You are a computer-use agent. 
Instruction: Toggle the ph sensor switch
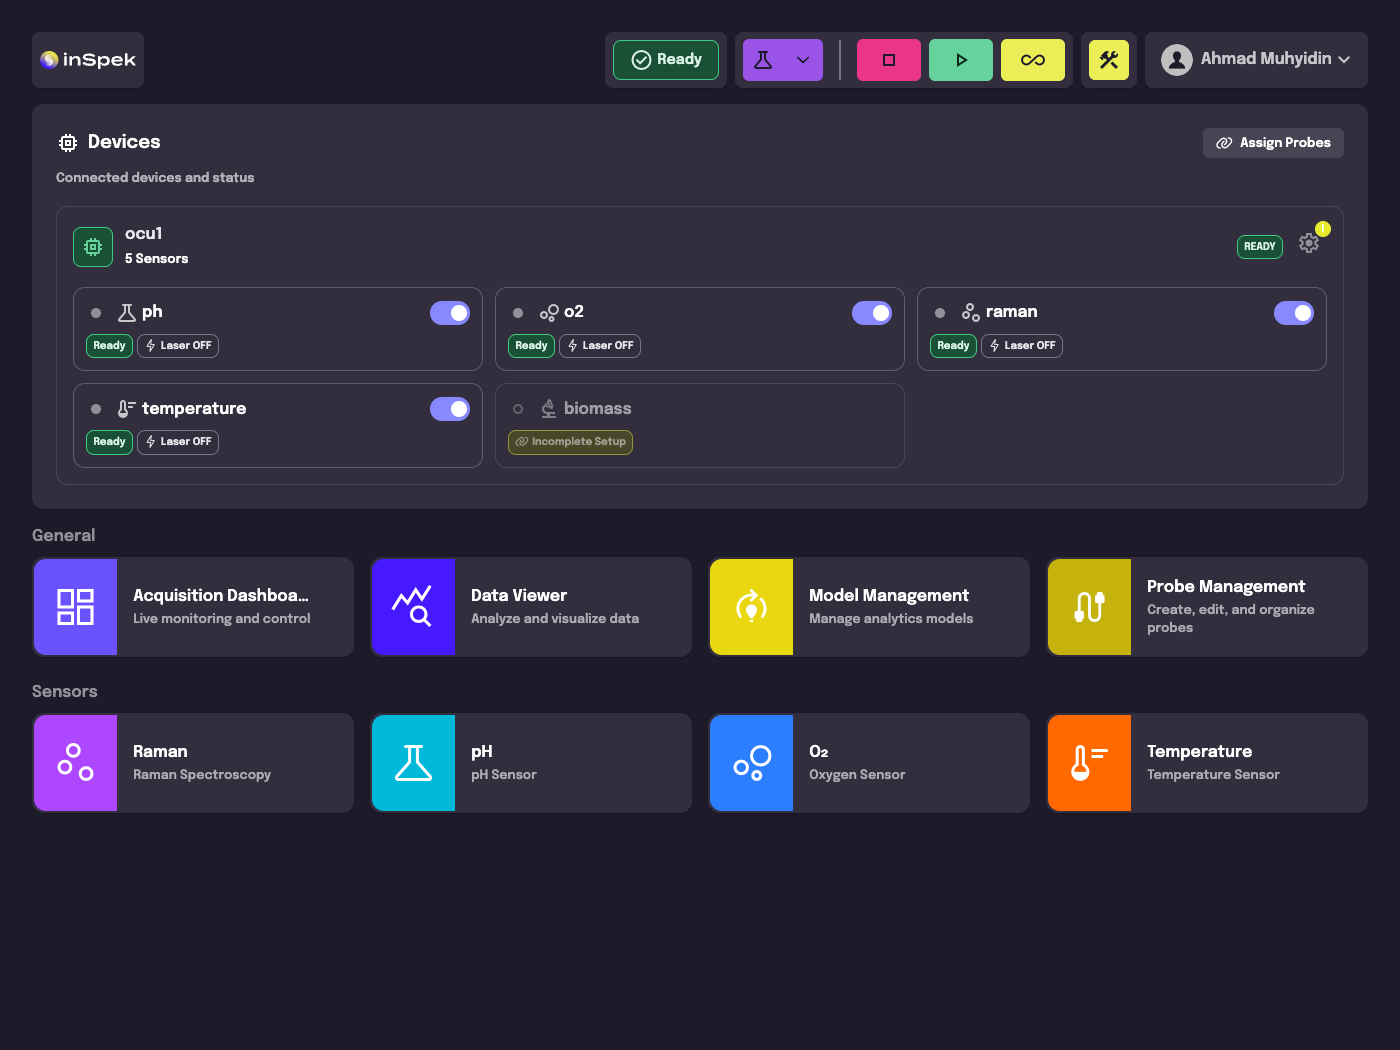[x=450, y=313]
